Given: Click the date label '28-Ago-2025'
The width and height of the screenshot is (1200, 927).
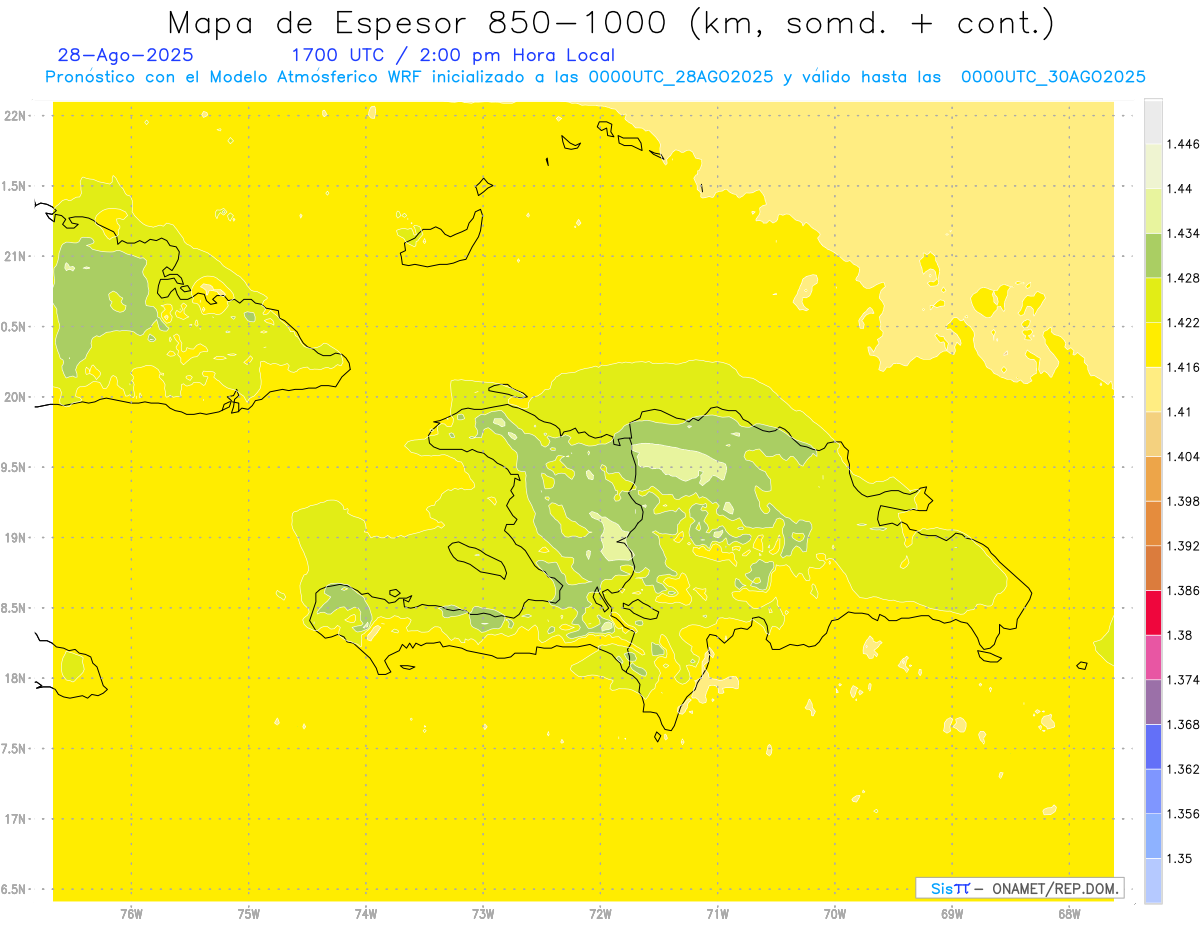Looking at the screenshot, I should pos(126,56).
